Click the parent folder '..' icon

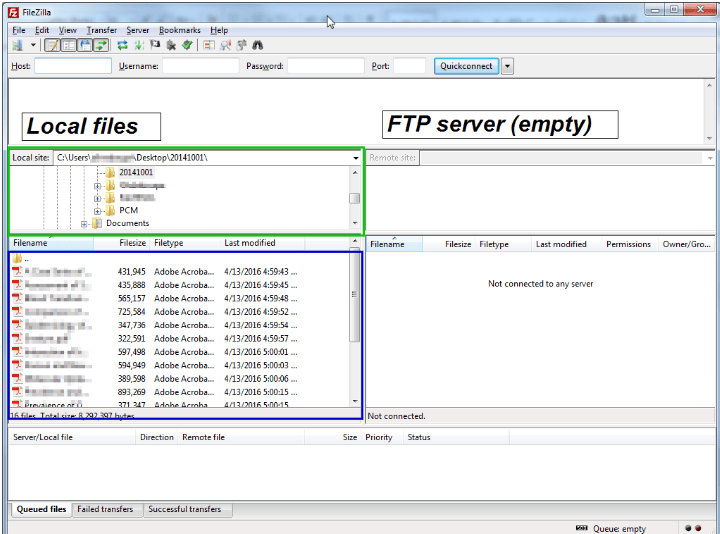(17, 258)
